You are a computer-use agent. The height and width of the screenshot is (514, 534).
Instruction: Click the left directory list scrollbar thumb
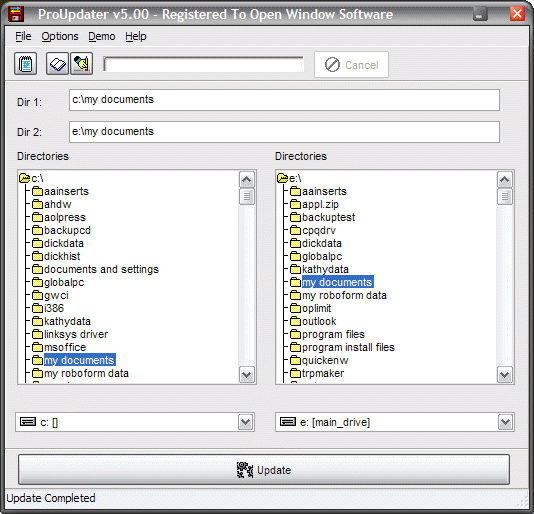pyautogui.click(x=247, y=196)
